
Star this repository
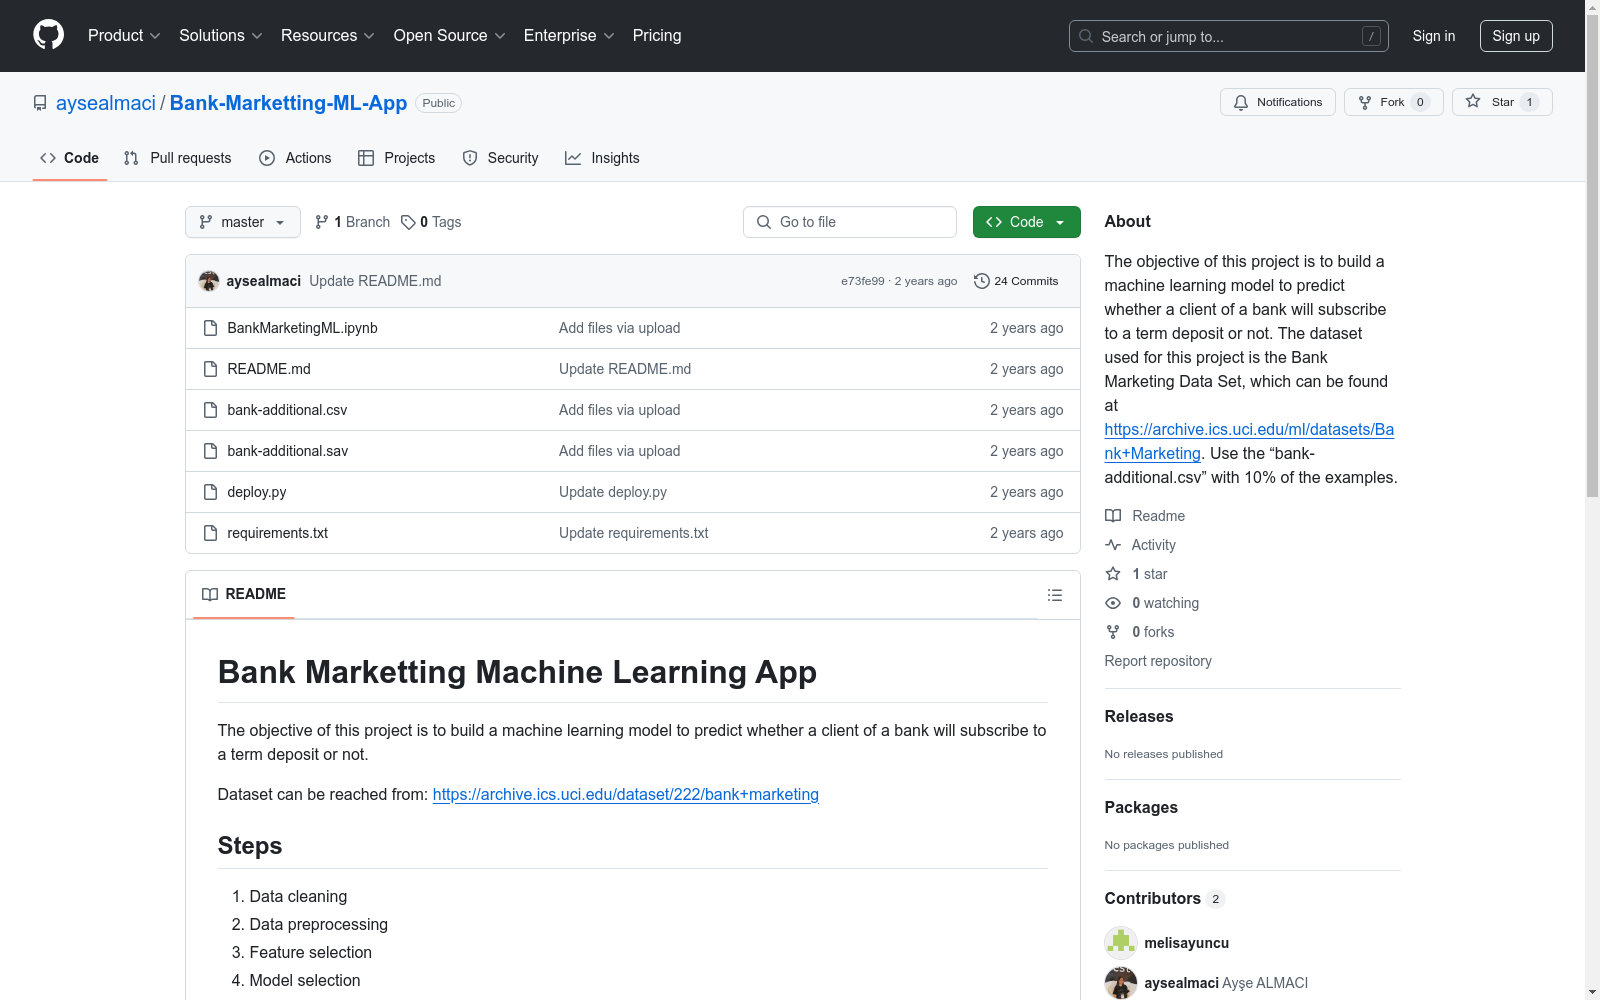[x=1502, y=102]
